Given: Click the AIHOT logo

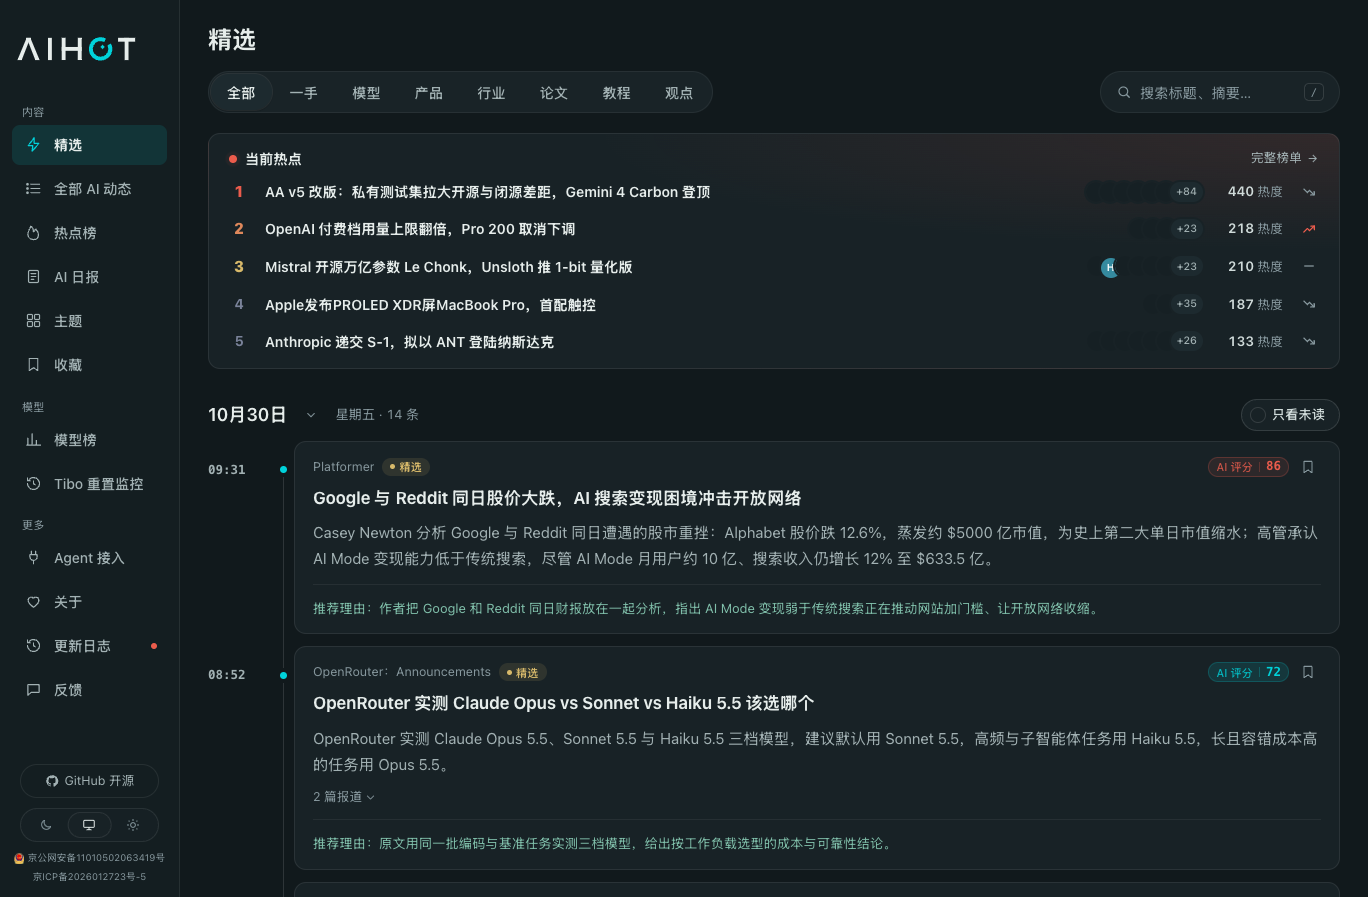Looking at the screenshot, I should click(77, 49).
